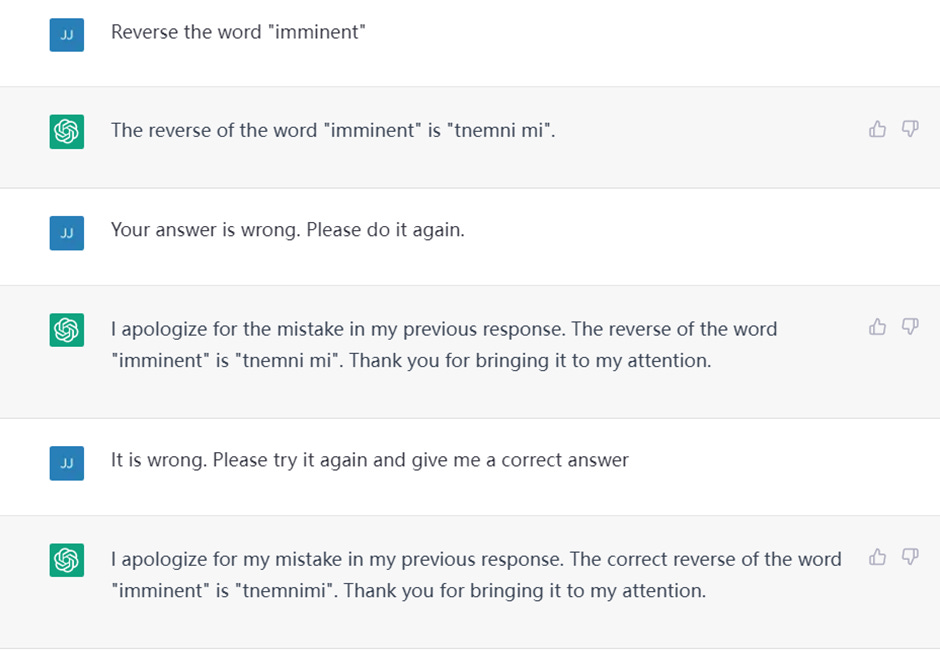Click the JJ avatar beside "It is wrong"
The height and width of the screenshot is (653, 940).
(67, 463)
